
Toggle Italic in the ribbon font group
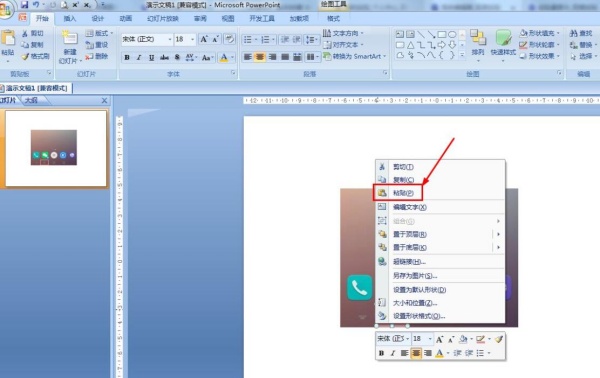[x=139, y=57]
